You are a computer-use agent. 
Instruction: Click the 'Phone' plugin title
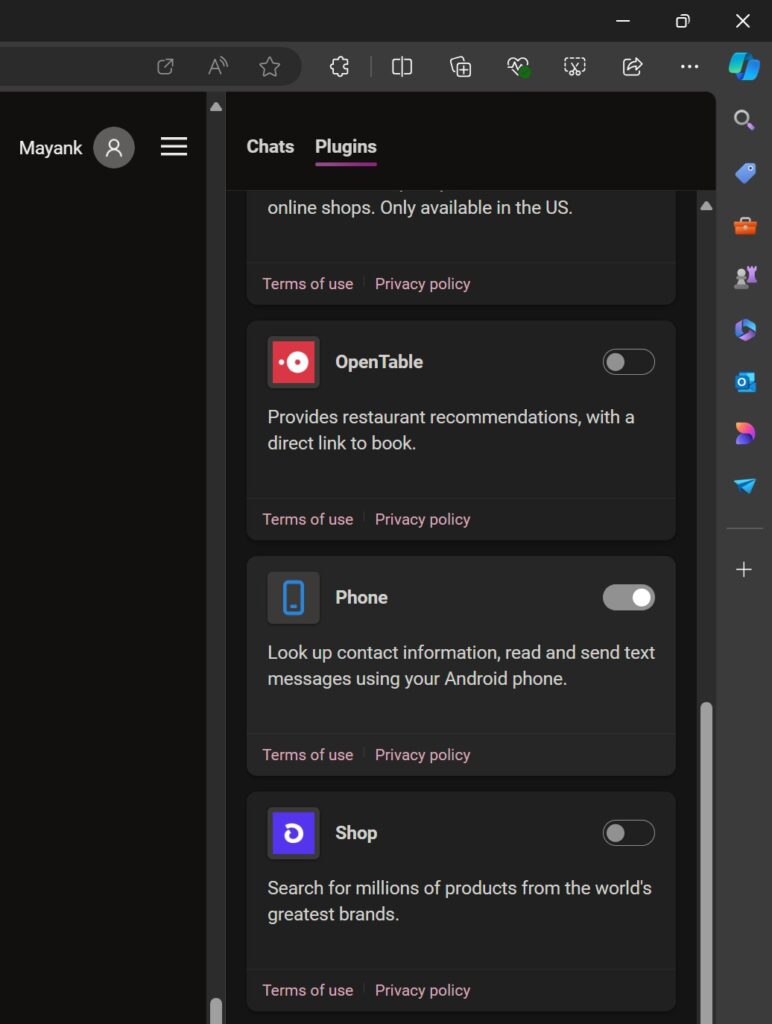pyautogui.click(x=361, y=598)
